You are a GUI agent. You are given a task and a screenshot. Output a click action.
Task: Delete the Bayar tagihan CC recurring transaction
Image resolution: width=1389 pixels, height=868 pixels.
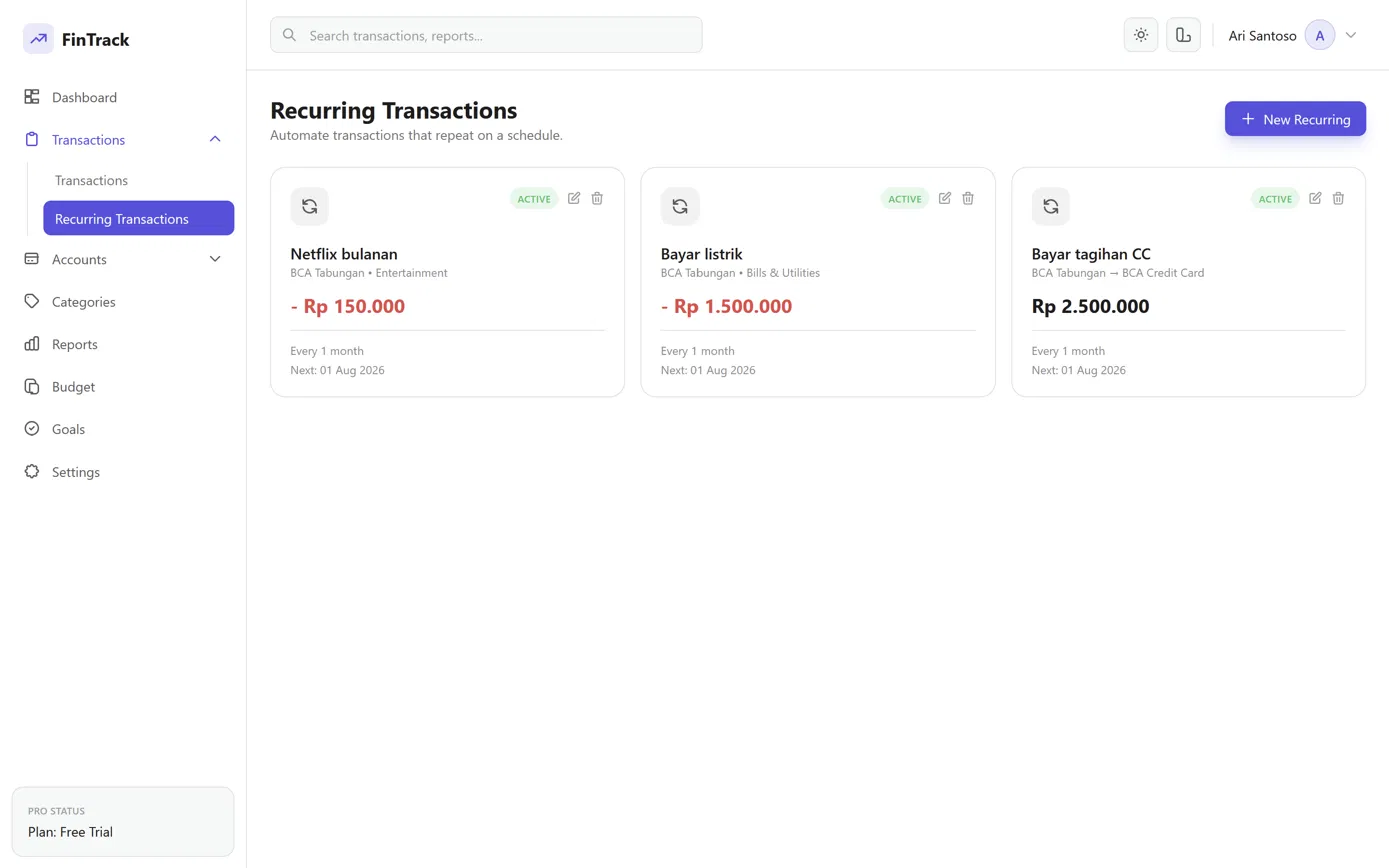point(1338,198)
